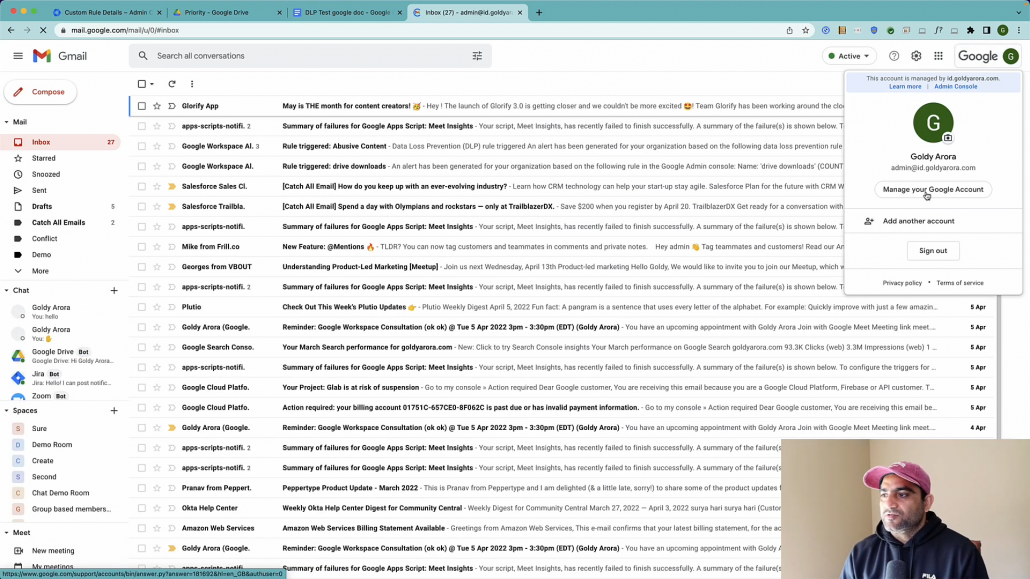Click the Gmail logo
This screenshot has width=1030, height=579.
(x=60, y=56)
